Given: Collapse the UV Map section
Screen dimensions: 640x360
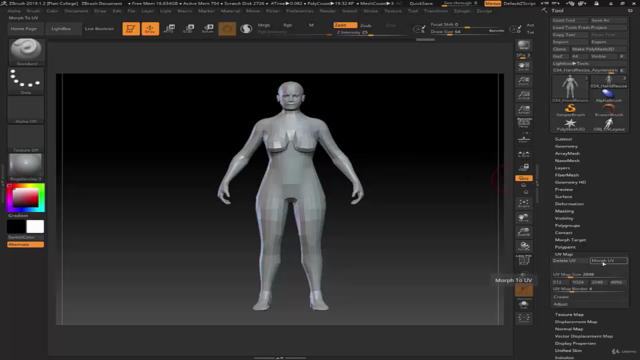Looking at the screenshot, I should pos(564,254).
